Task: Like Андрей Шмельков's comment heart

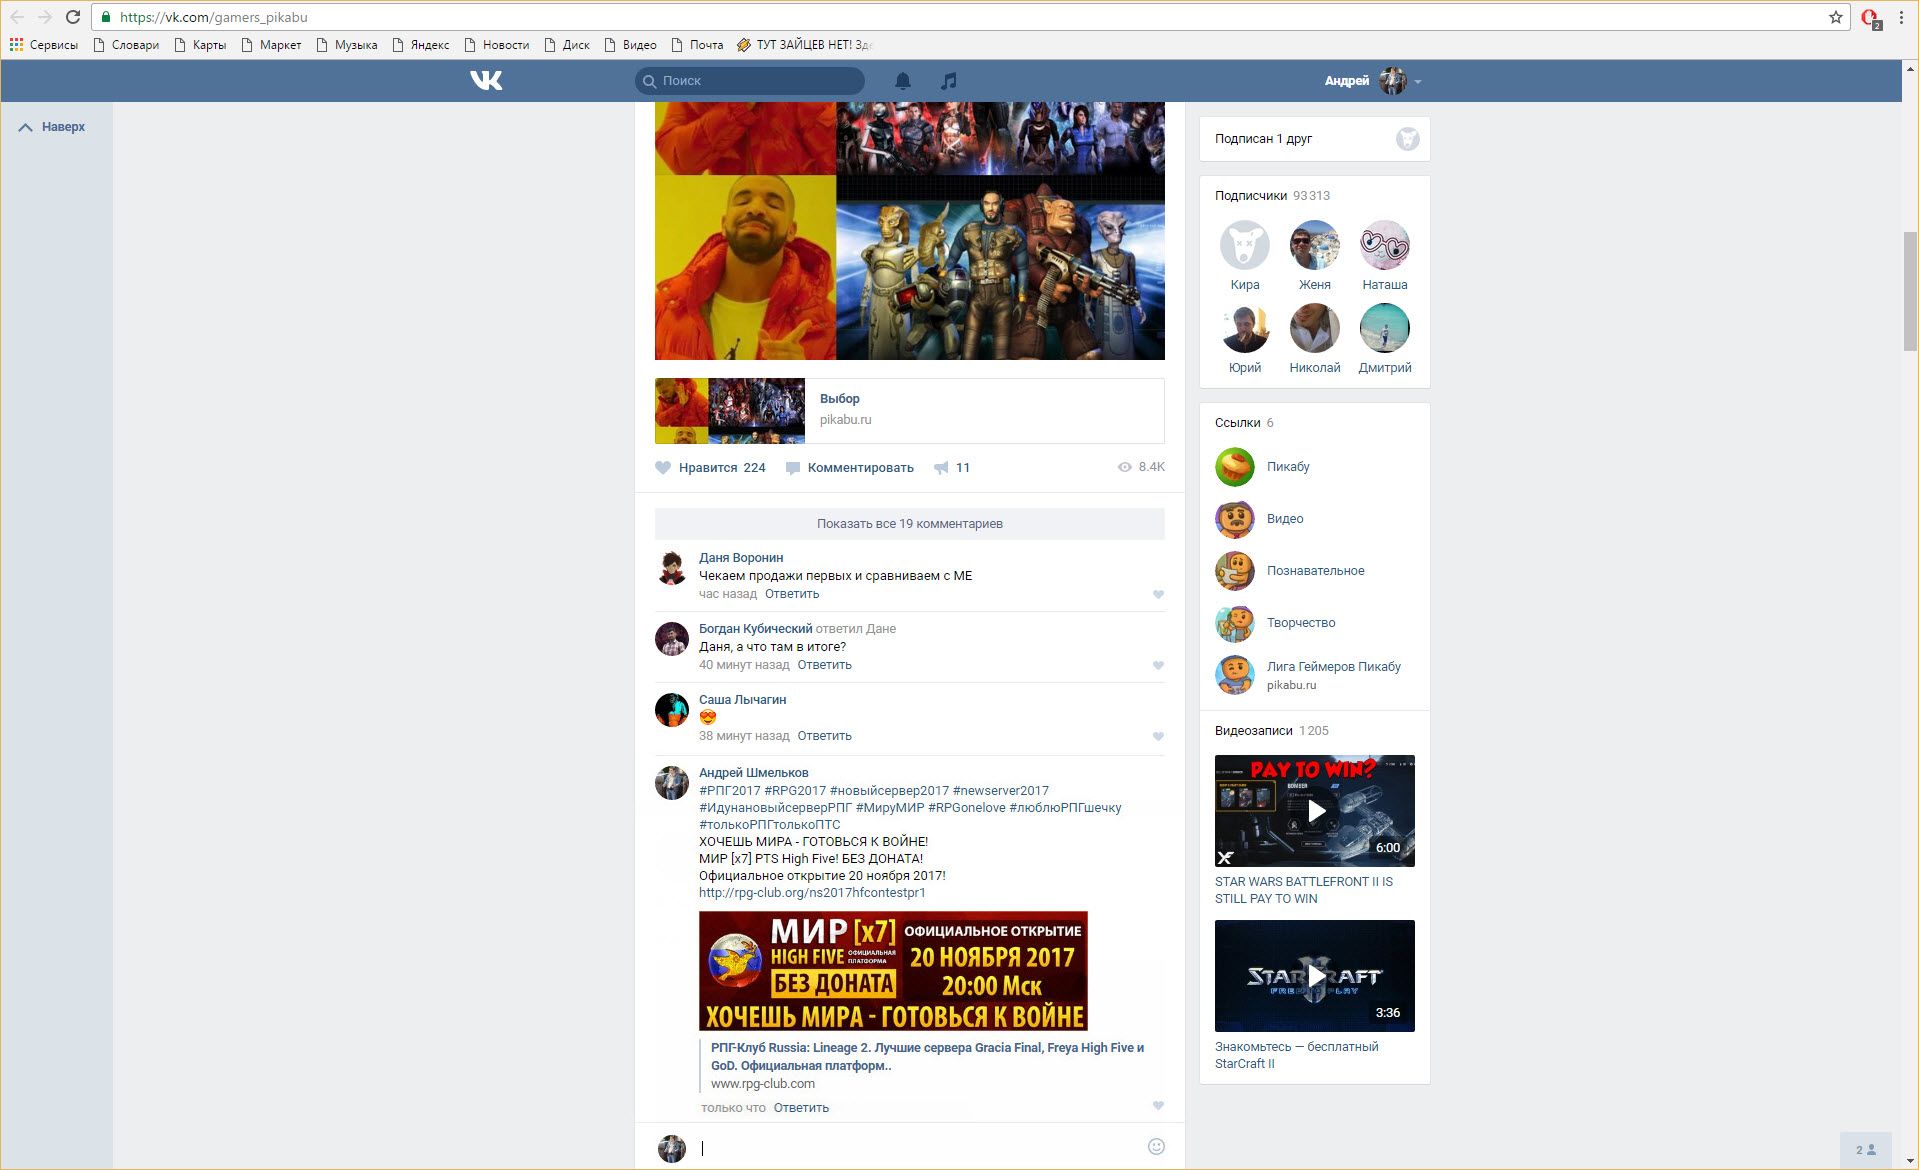Action: point(1158,1105)
